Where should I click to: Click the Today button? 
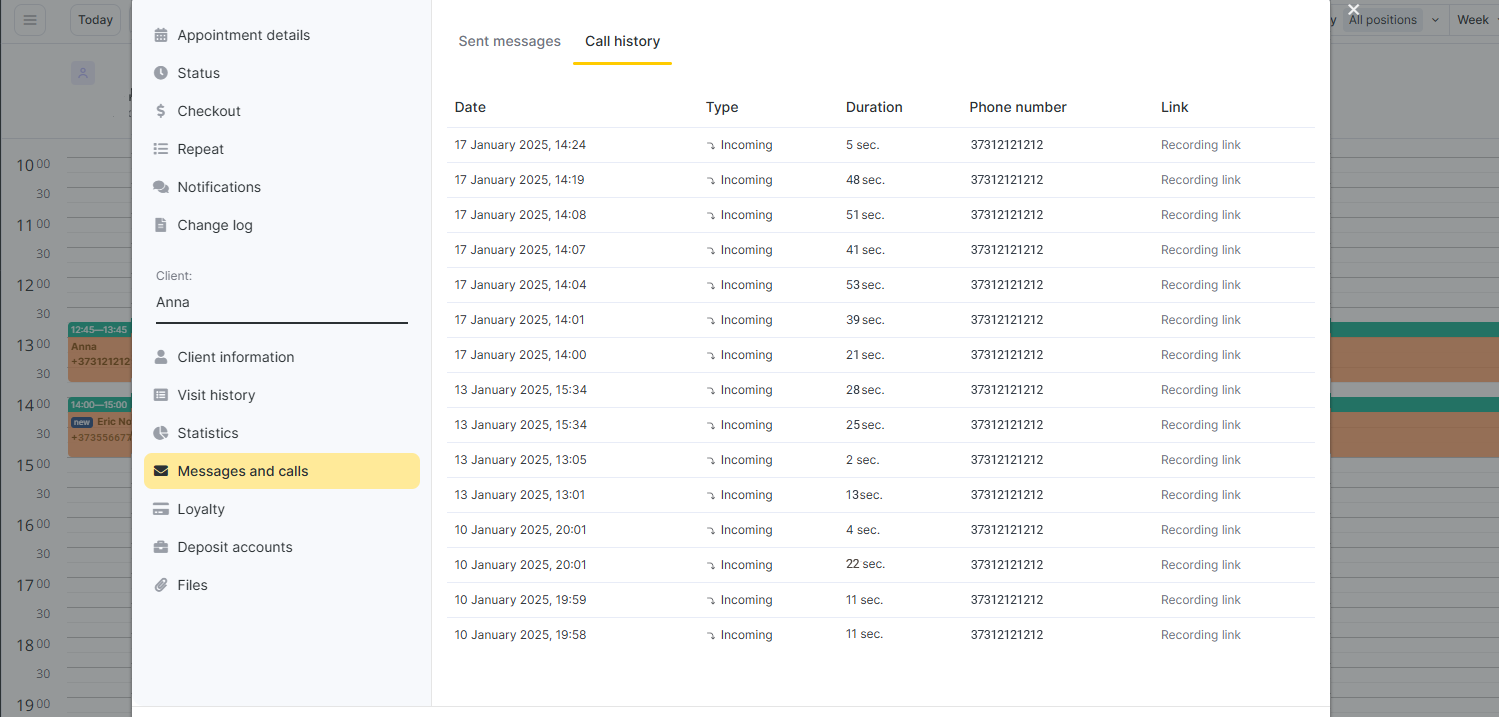95,20
